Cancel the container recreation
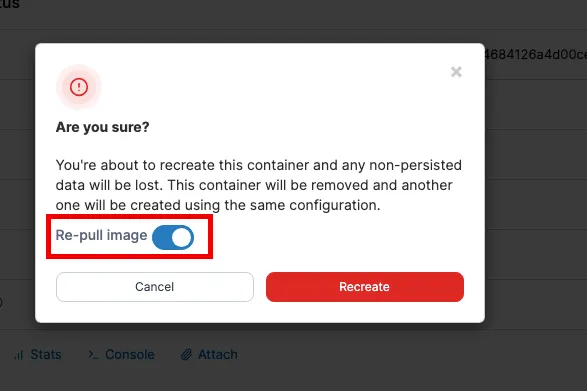Viewport: 587px width, 391px height. pyautogui.click(x=155, y=287)
